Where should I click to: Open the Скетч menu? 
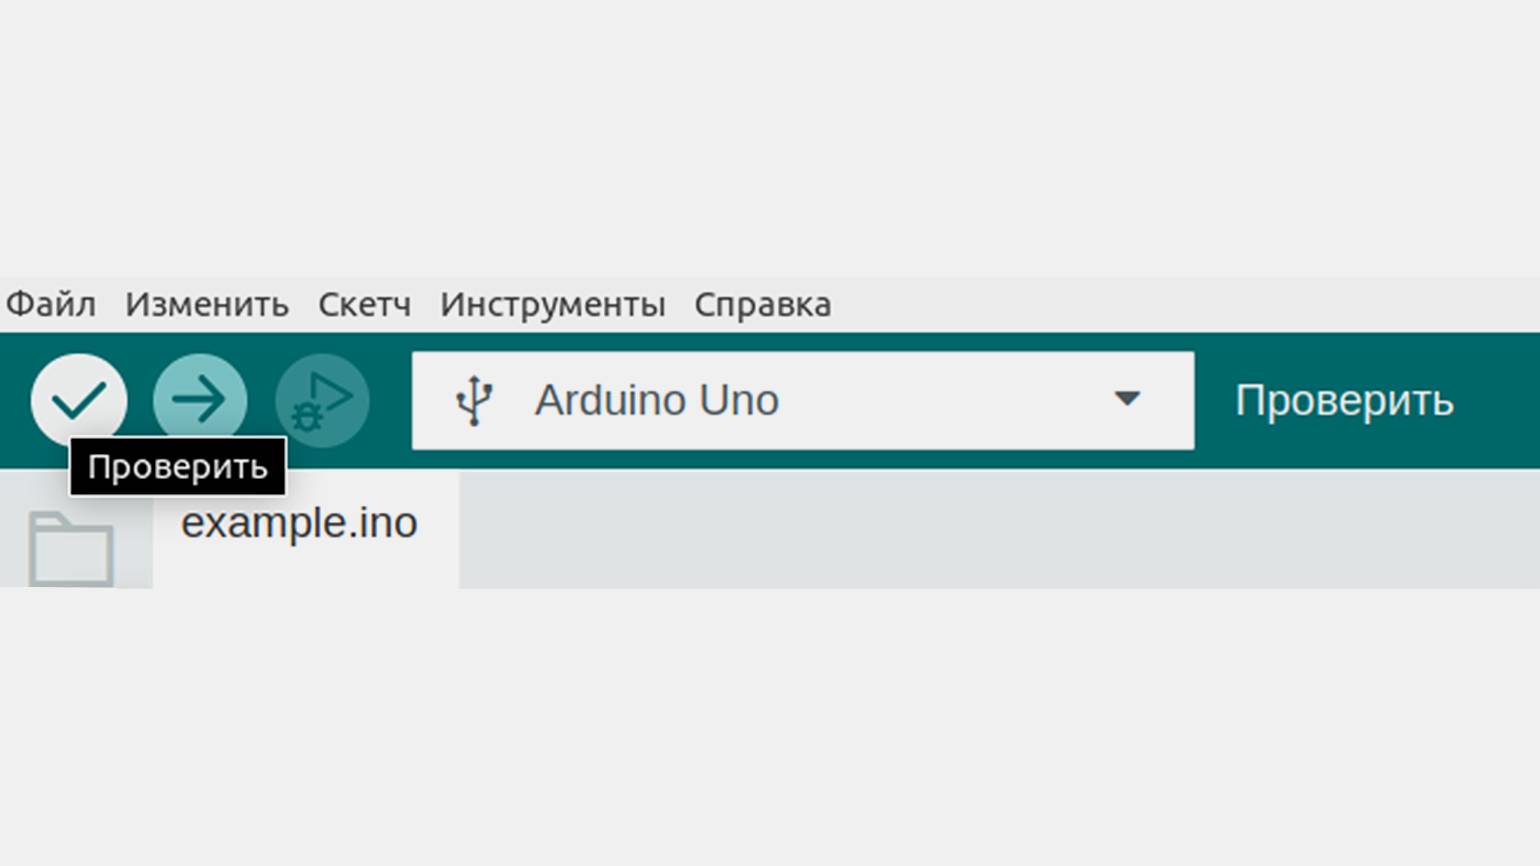(x=364, y=304)
